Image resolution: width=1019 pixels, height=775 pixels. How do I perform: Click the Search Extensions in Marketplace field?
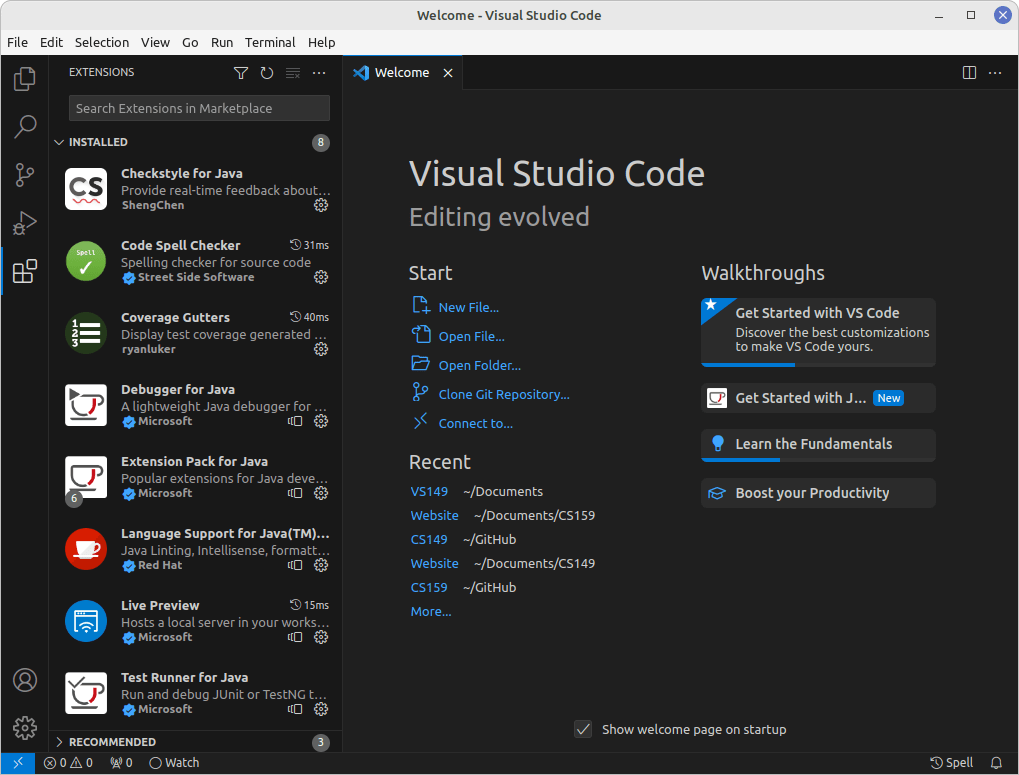198,108
